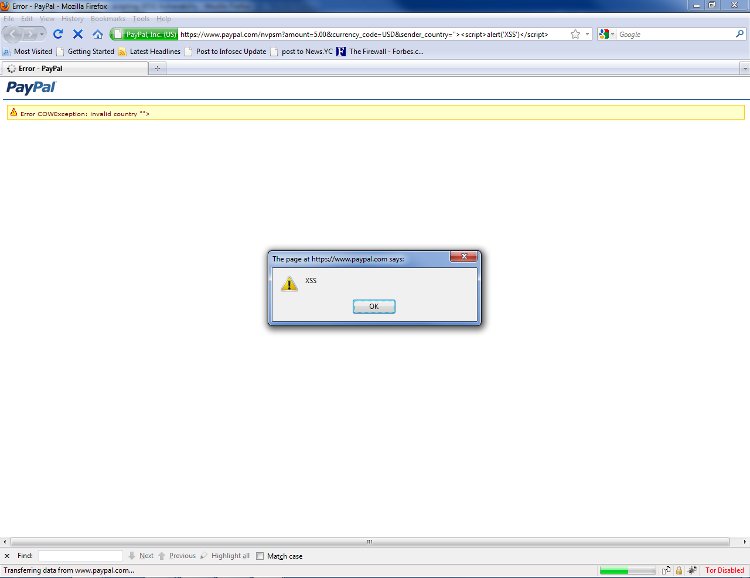Open the Latest Headlines feed bookmark

pyautogui.click(x=150, y=51)
